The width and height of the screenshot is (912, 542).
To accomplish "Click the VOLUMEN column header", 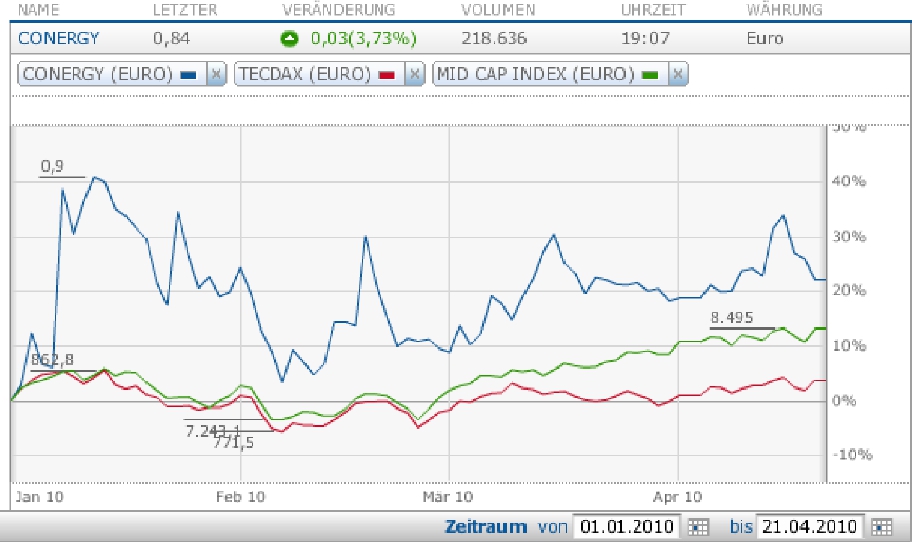I will tap(498, 10).
